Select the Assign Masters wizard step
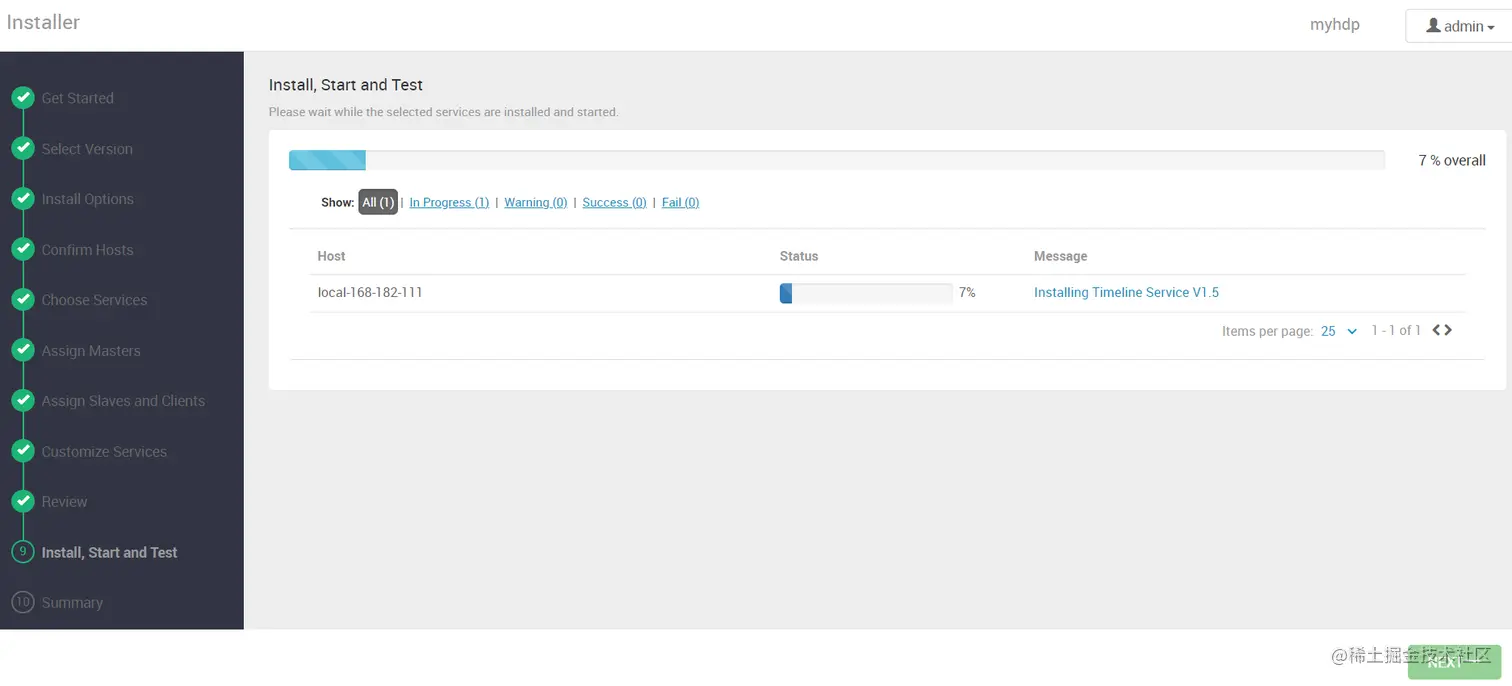The image size is (1512, 686). click(x=91, y=351)
